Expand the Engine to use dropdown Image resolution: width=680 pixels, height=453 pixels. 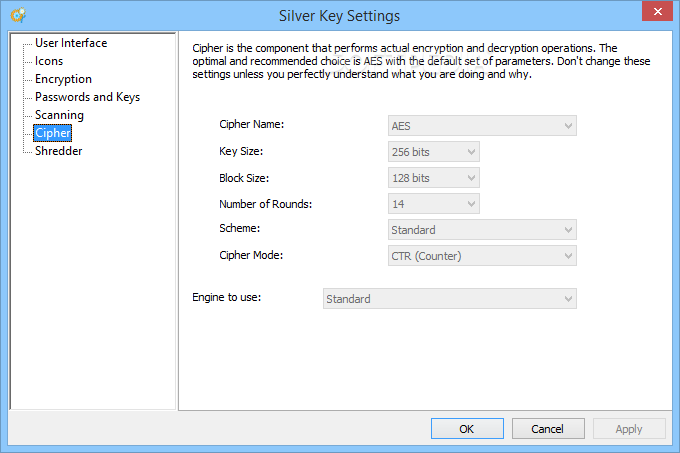point(450,299)
